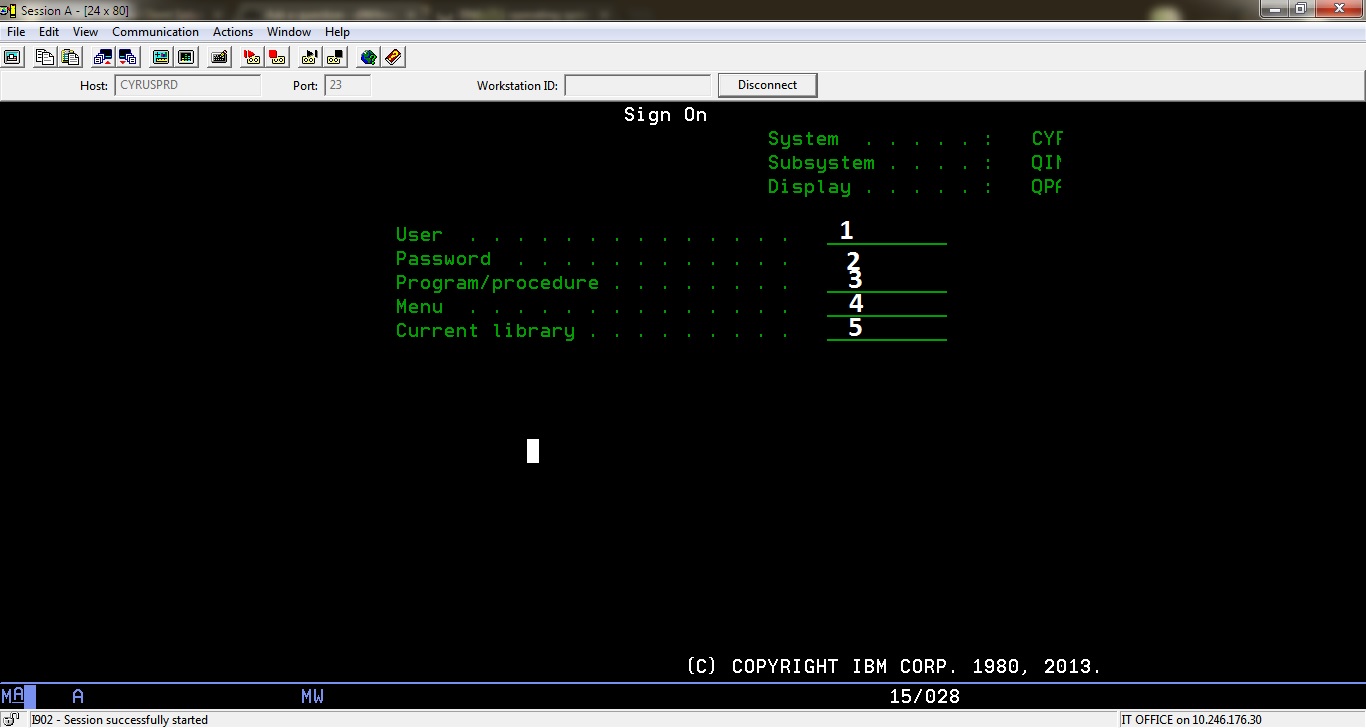
Task: Open the information index globe icon
Action: pos(368,57)
